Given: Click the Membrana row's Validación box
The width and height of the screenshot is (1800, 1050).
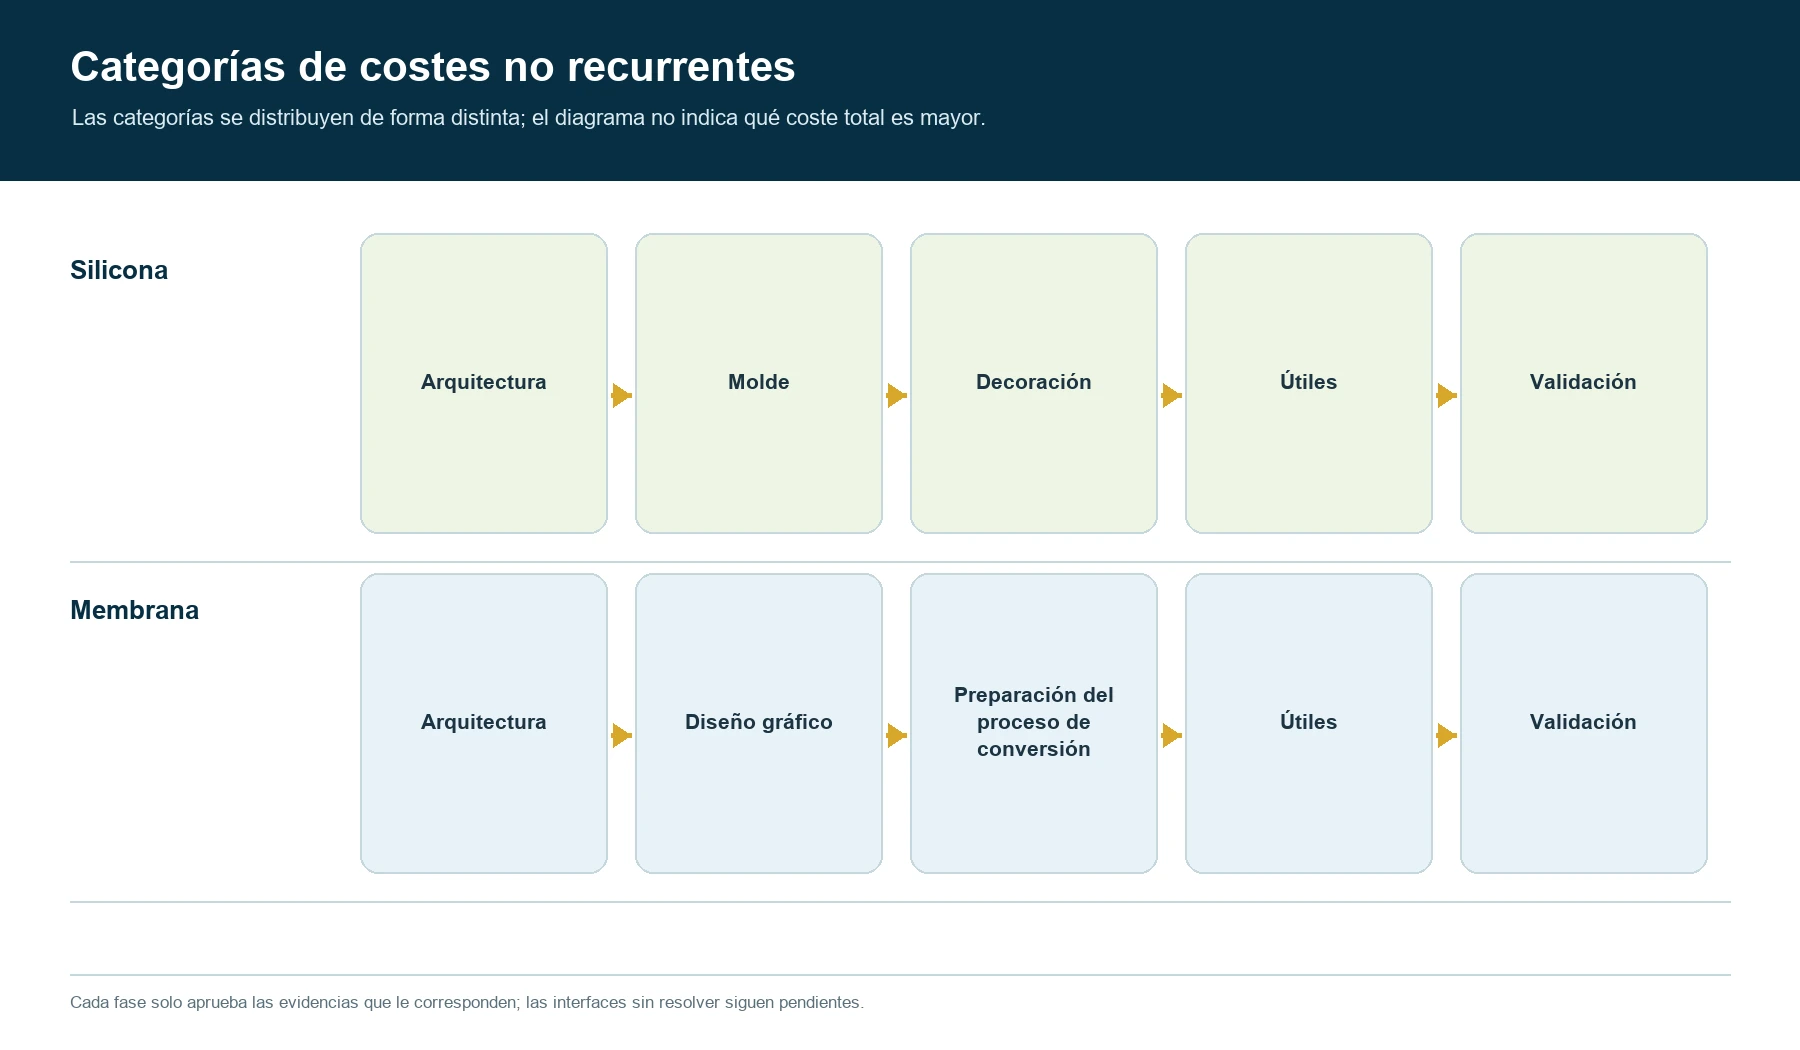Looking at the screenshot, I should 1584,723.
